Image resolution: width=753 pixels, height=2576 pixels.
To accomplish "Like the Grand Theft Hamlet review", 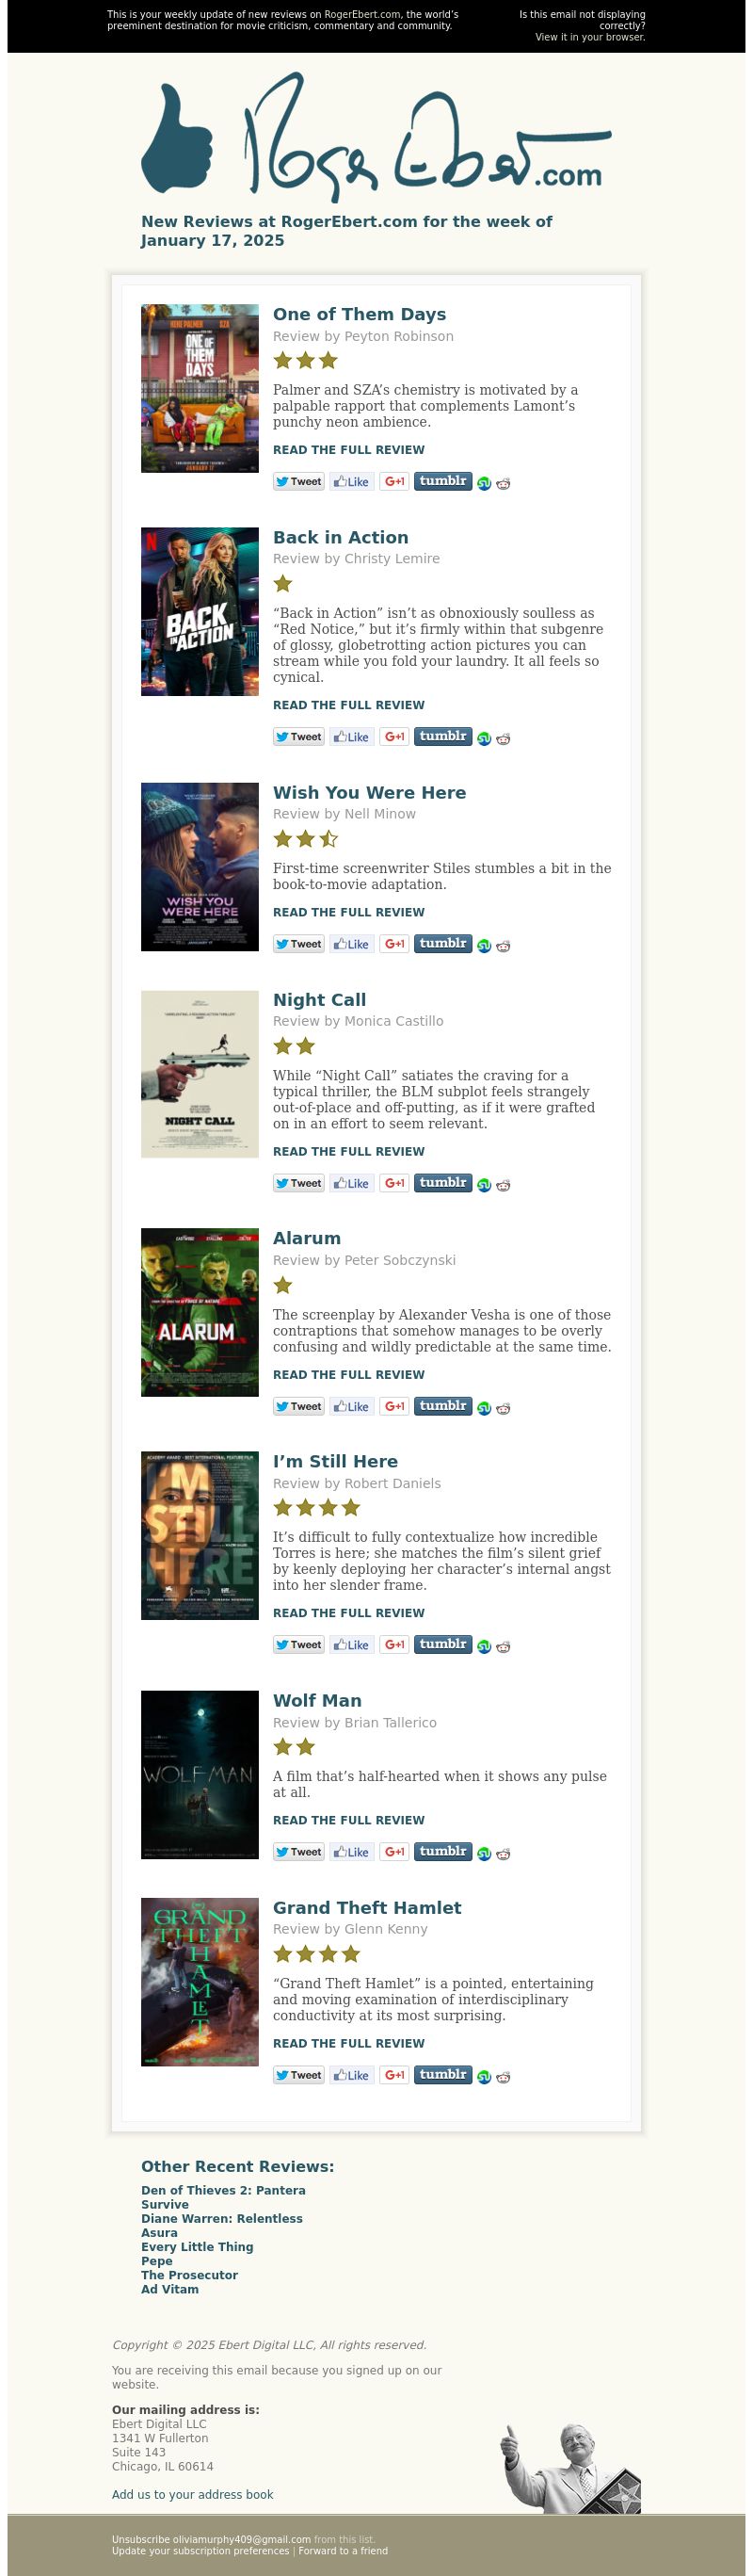I will click(351, 2075).
